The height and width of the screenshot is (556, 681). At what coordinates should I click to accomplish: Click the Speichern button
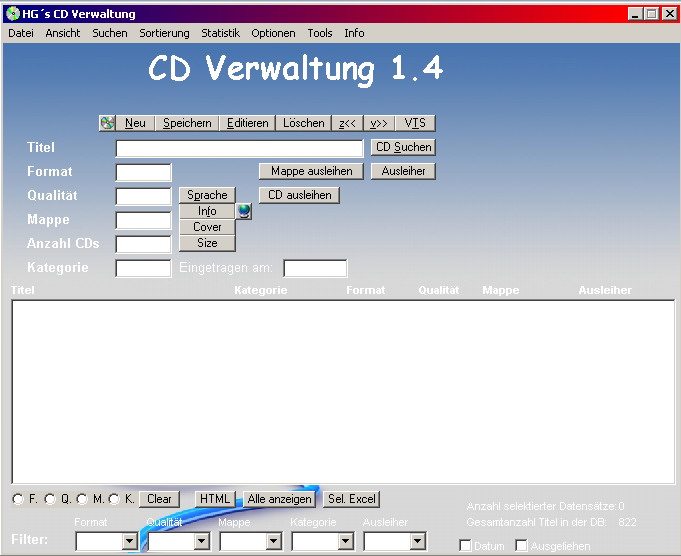(187, 123)
